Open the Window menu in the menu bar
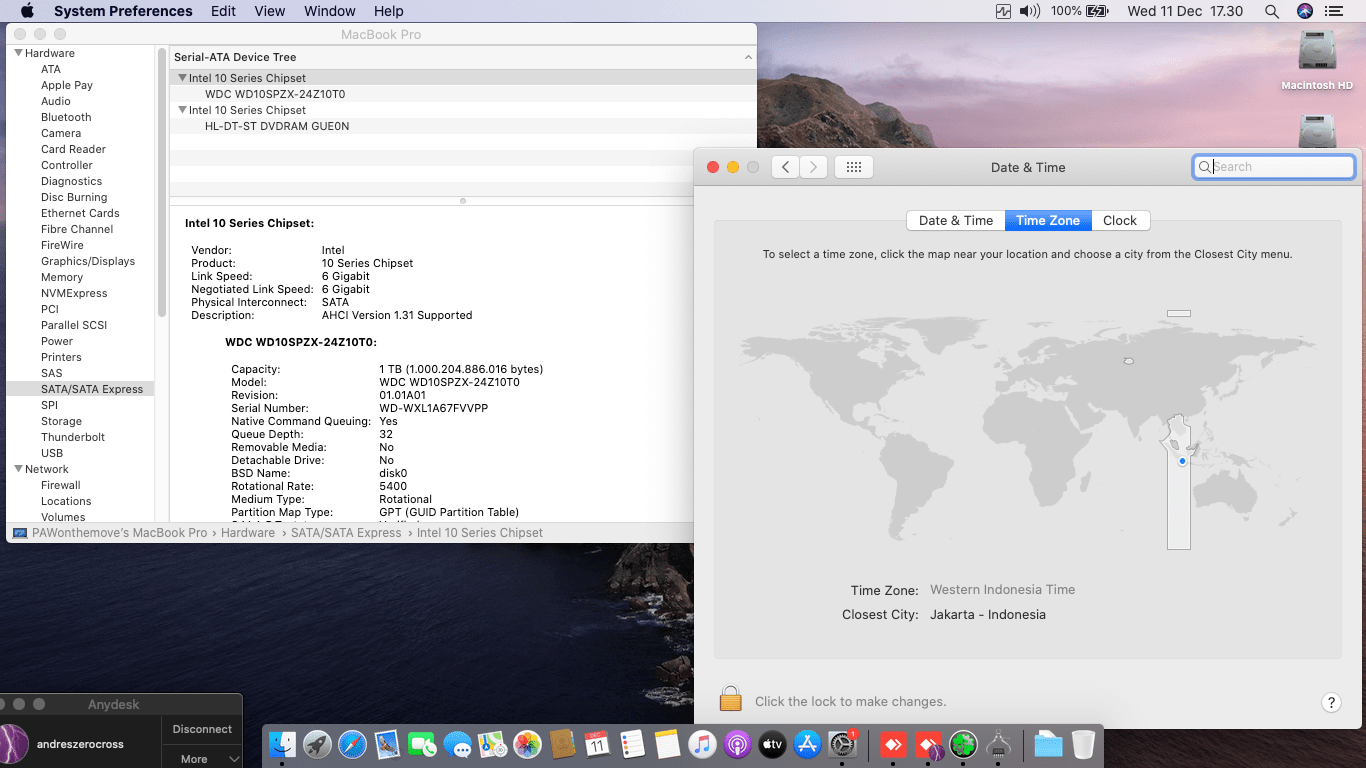 click(329, 11)
